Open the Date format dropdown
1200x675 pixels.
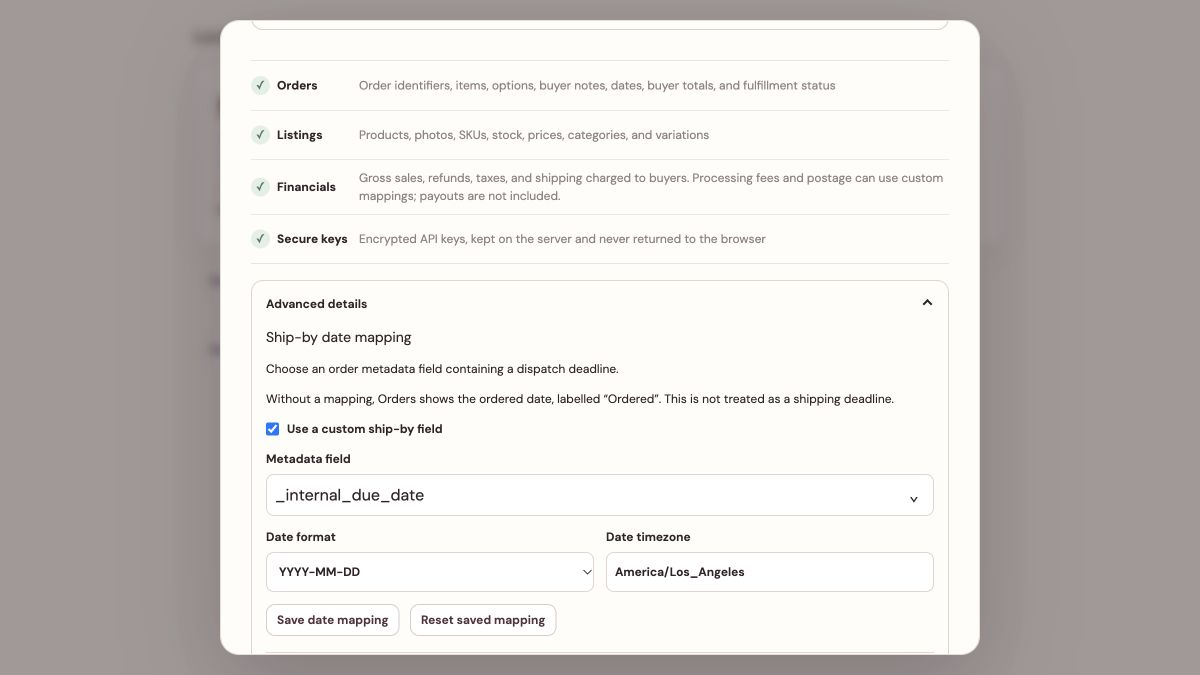tap(430, 572)
